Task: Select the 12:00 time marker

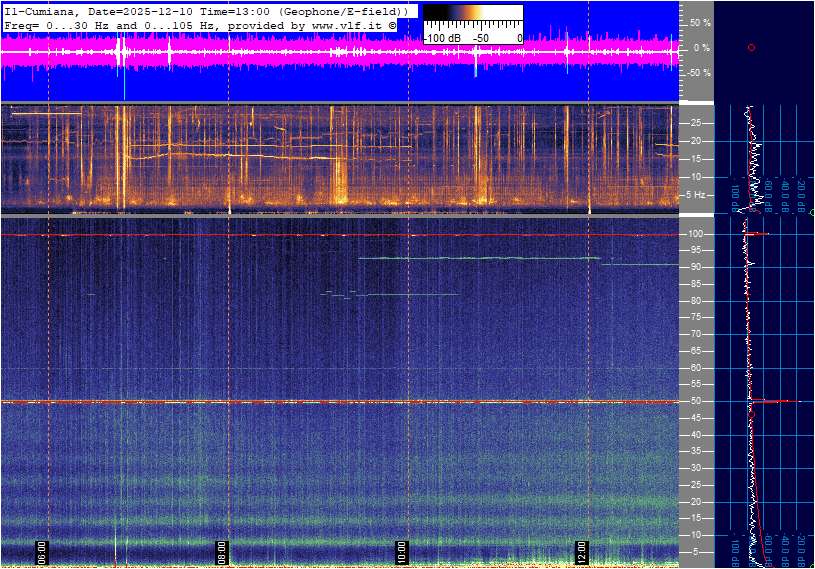Action: [581, 551]
